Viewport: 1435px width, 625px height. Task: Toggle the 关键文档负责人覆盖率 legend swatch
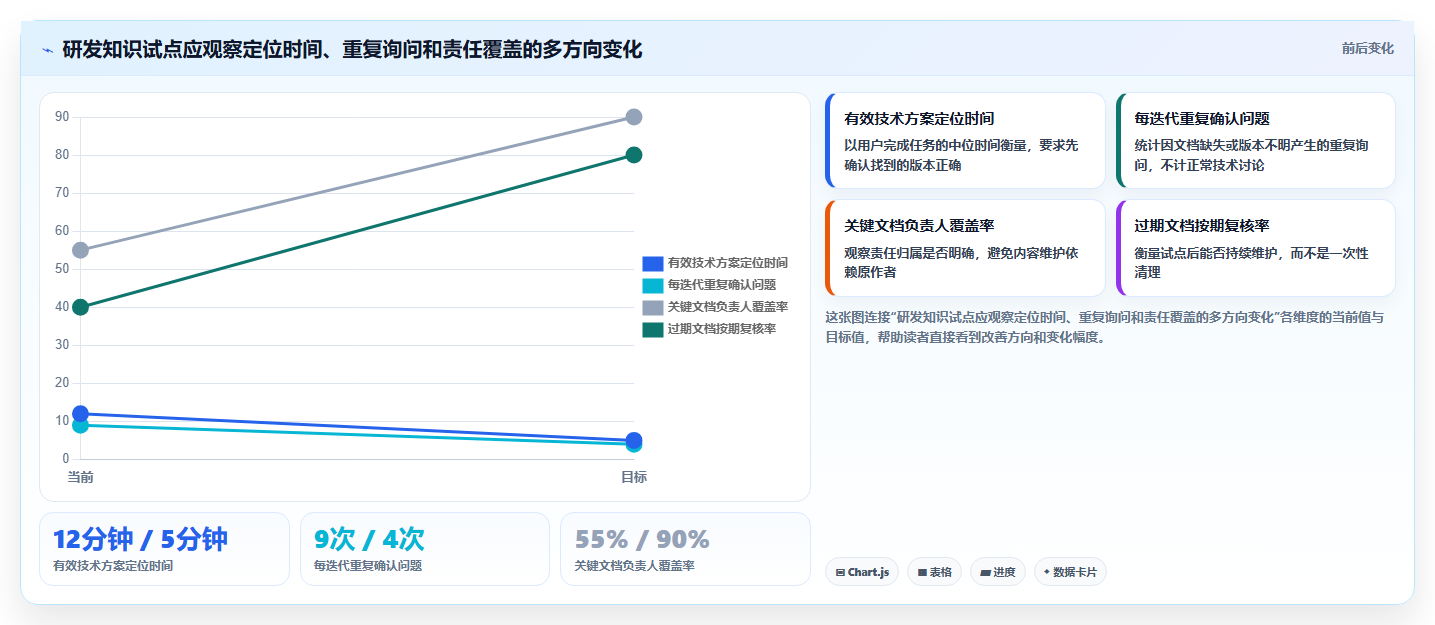point(652,307)
